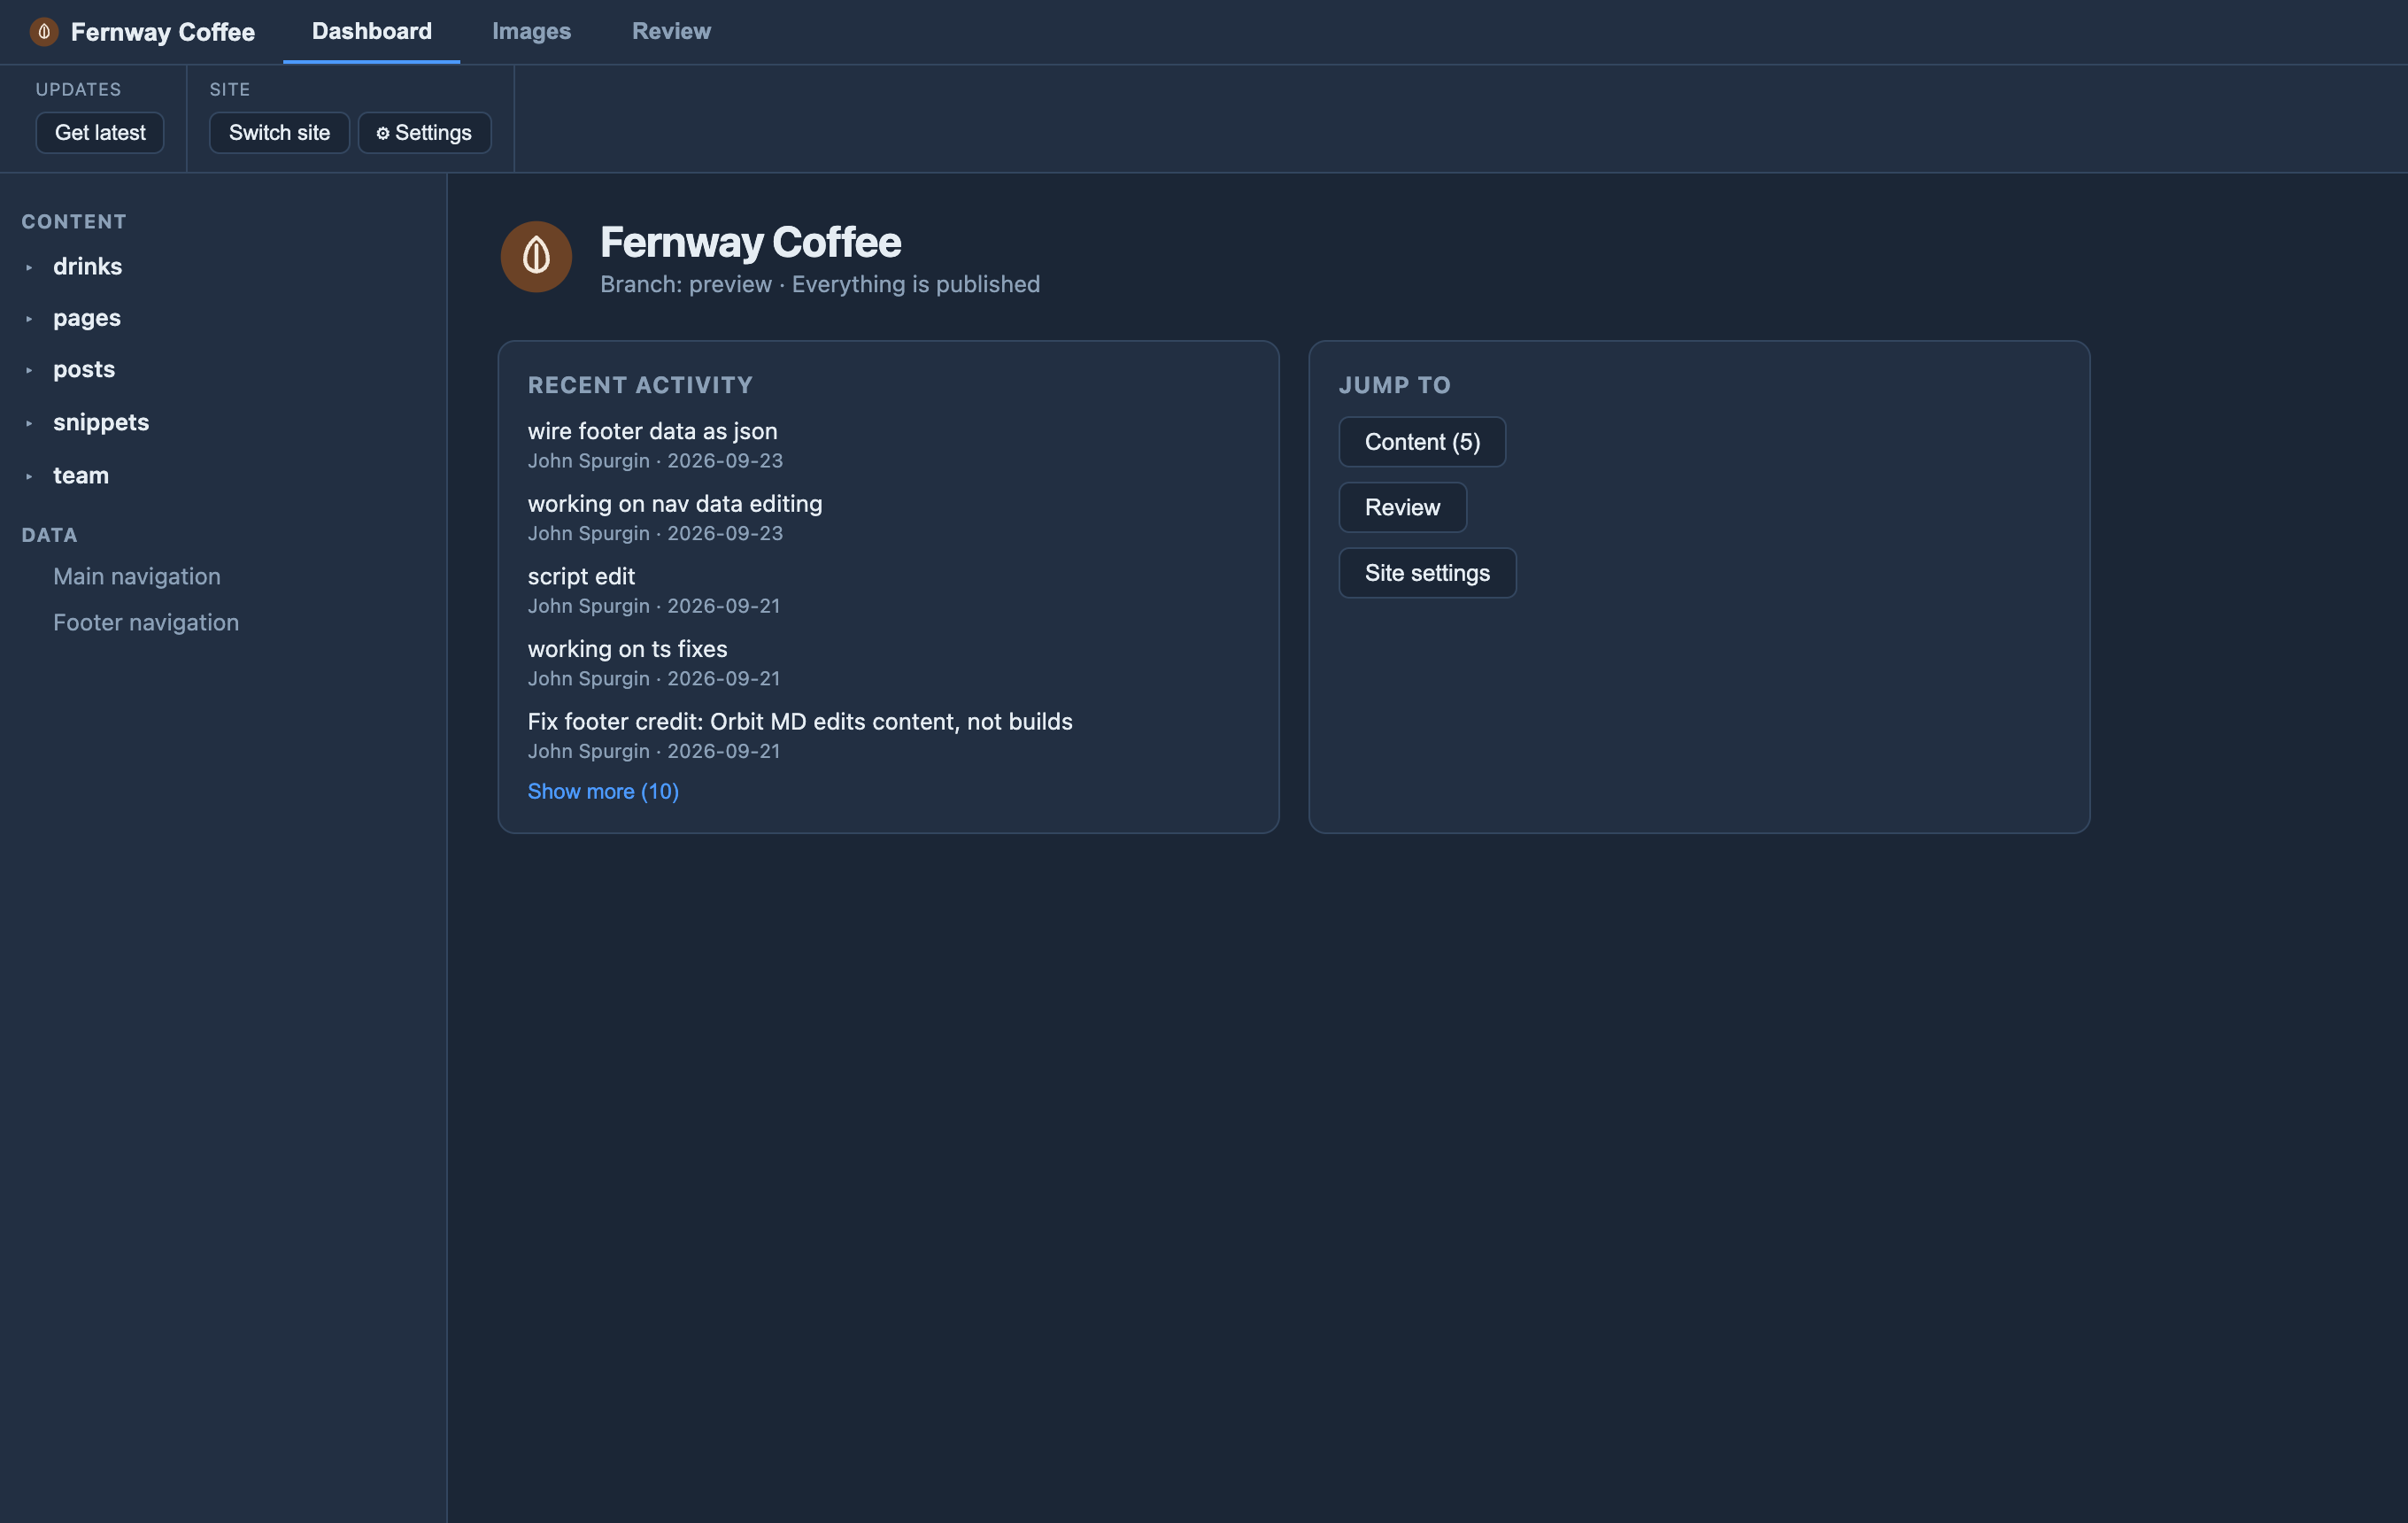This screenshot has height=1523, width=2408.
Task: Click the Fernway Coffee name in top bar
Action: [163, 32]
